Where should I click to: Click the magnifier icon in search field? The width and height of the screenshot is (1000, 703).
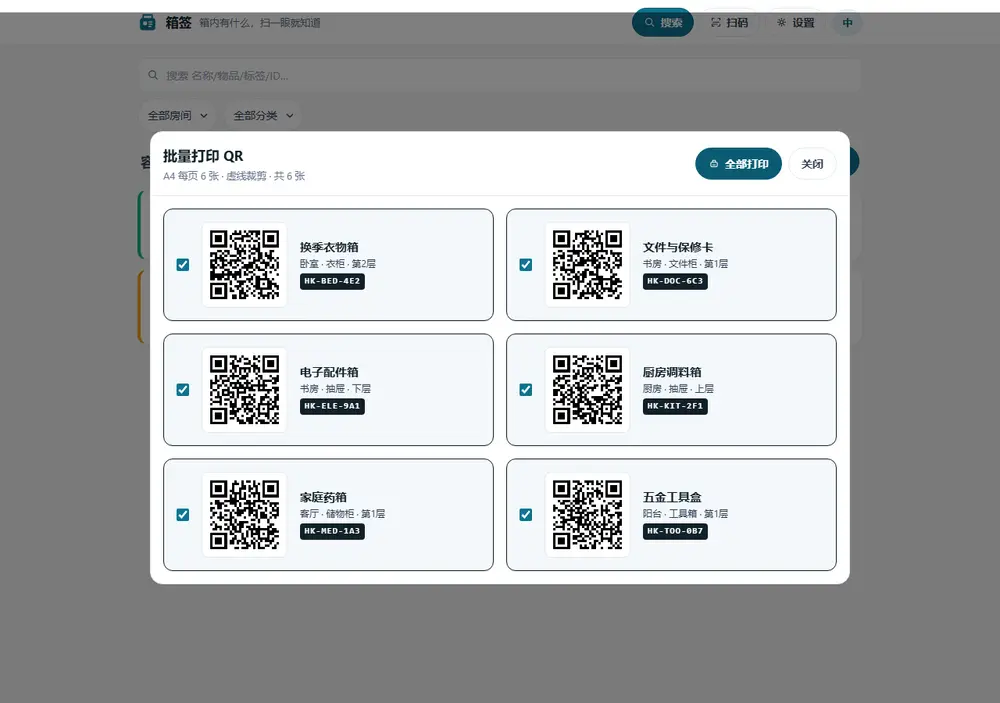coord(153,75)
